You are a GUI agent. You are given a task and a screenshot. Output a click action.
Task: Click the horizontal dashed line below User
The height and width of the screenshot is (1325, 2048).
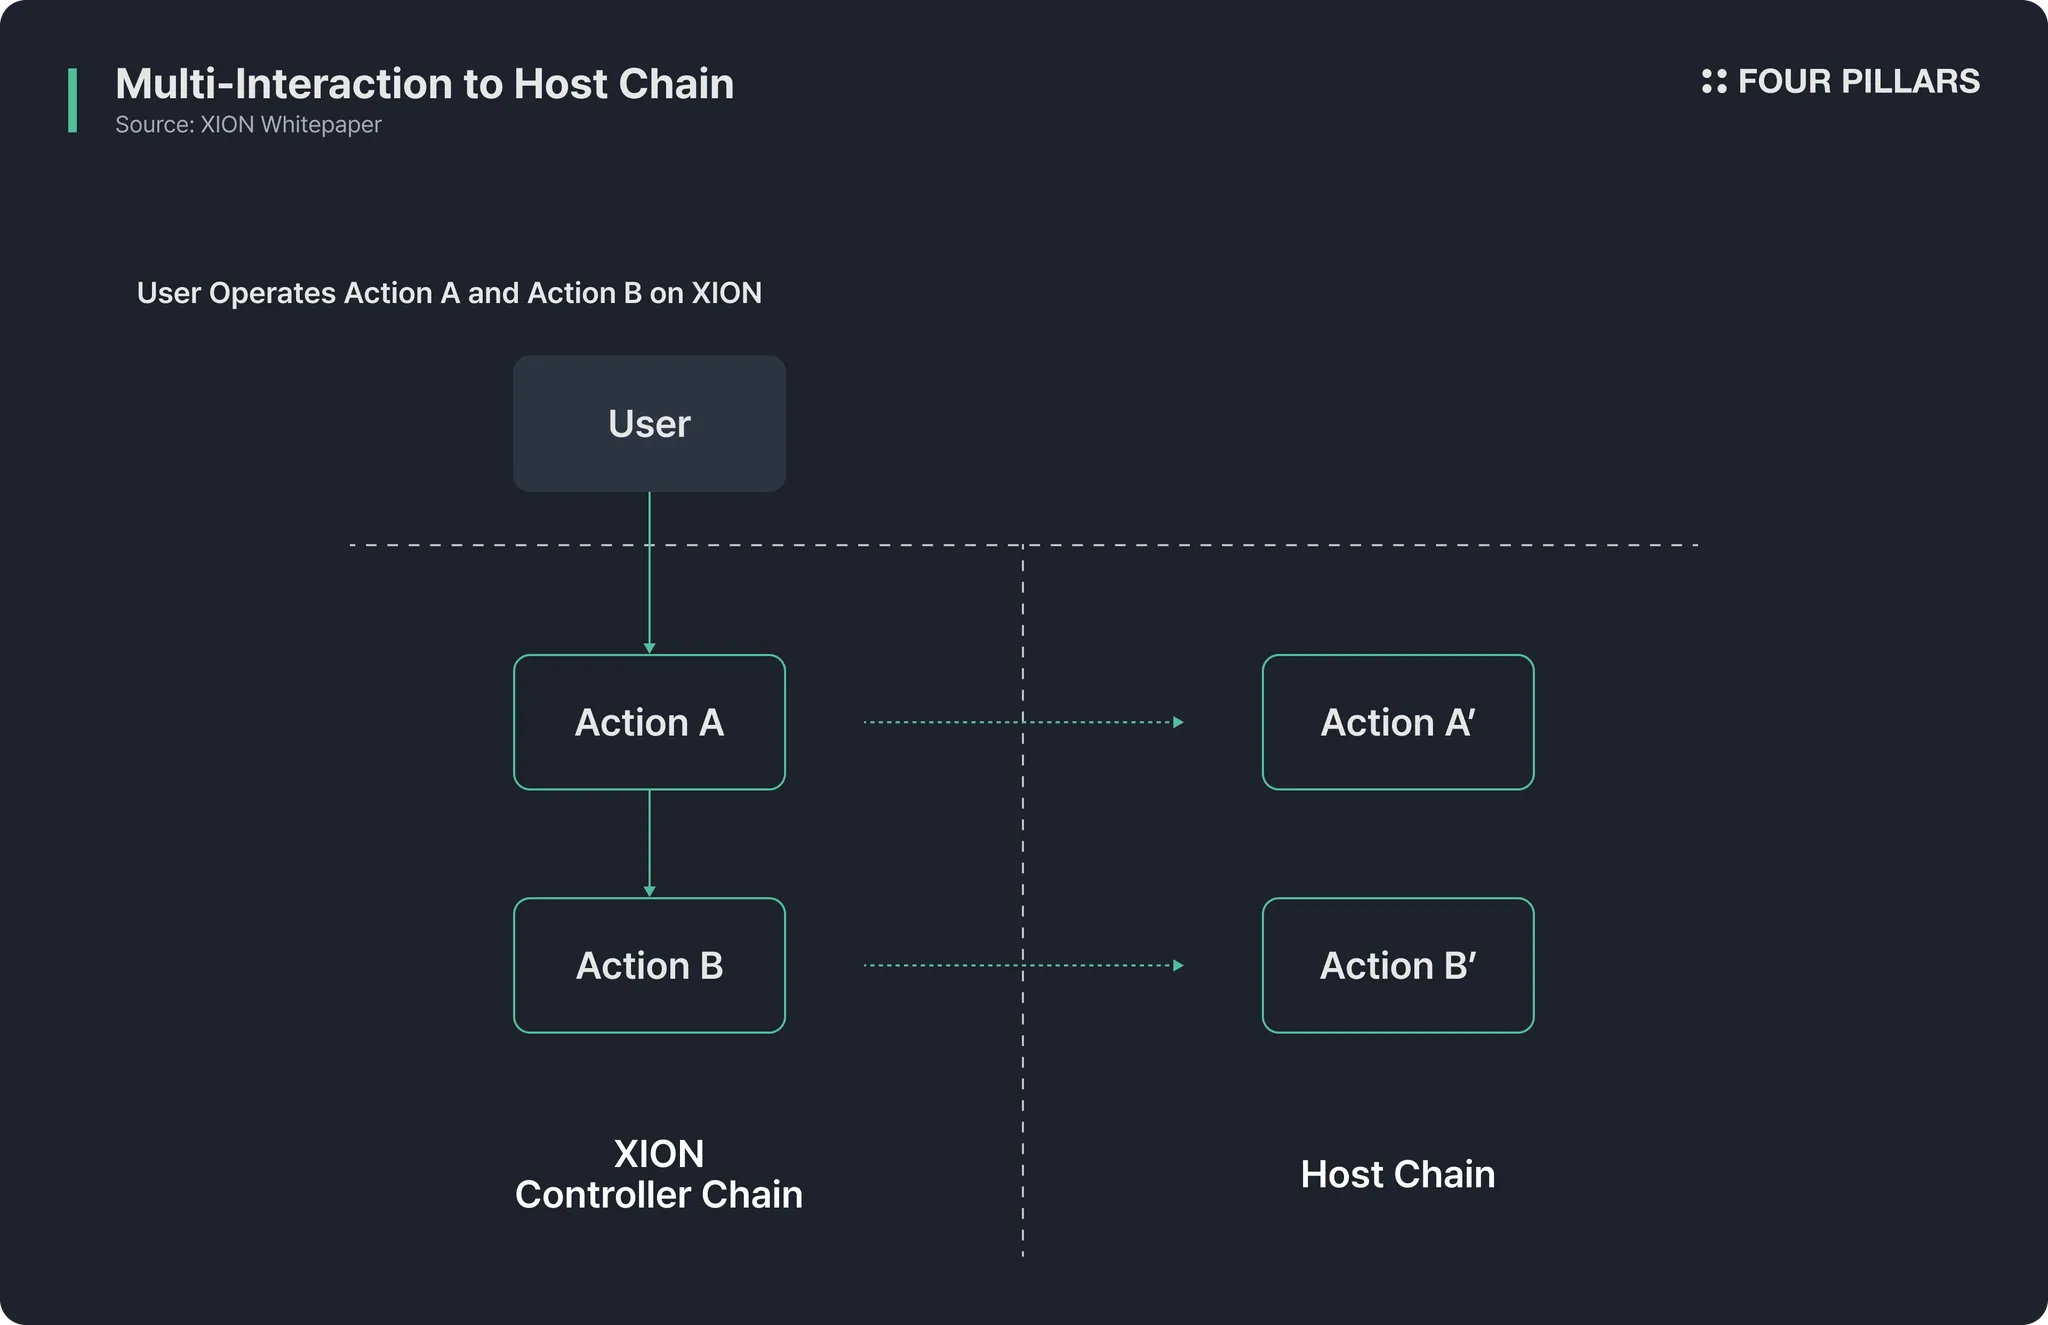[1300, 545]
